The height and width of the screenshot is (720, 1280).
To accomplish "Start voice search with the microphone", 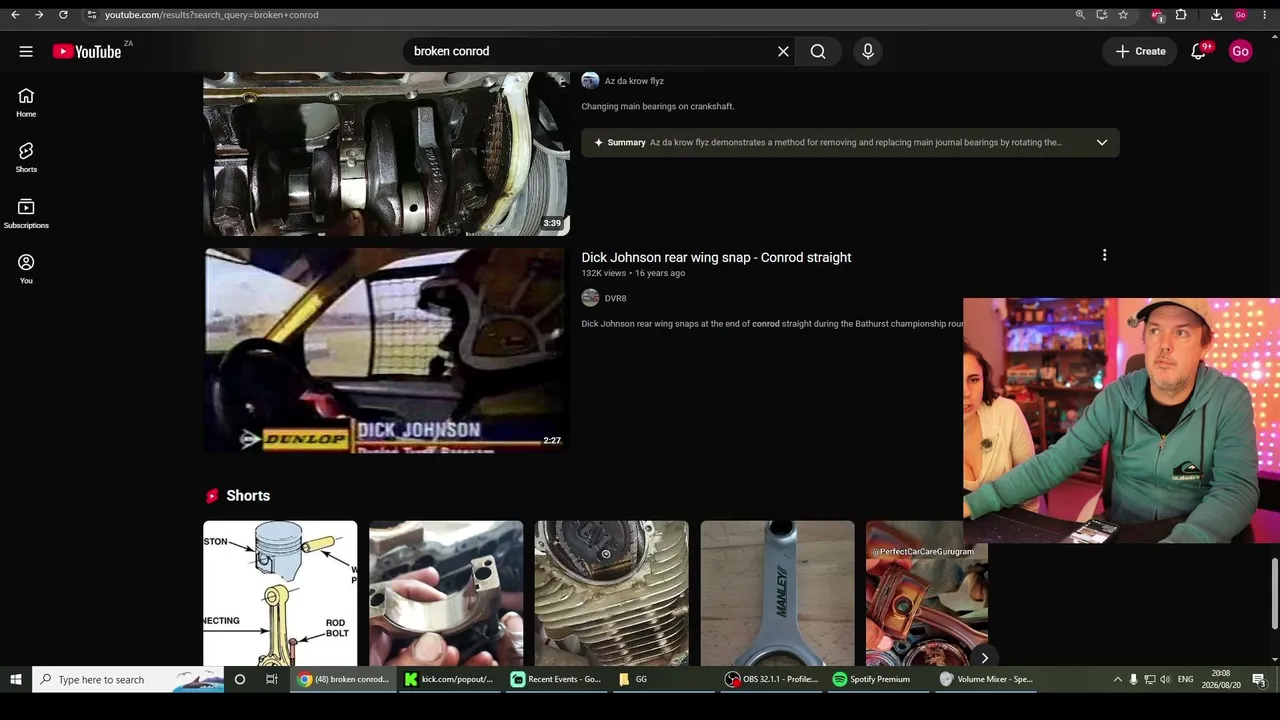I will point(868,51).
